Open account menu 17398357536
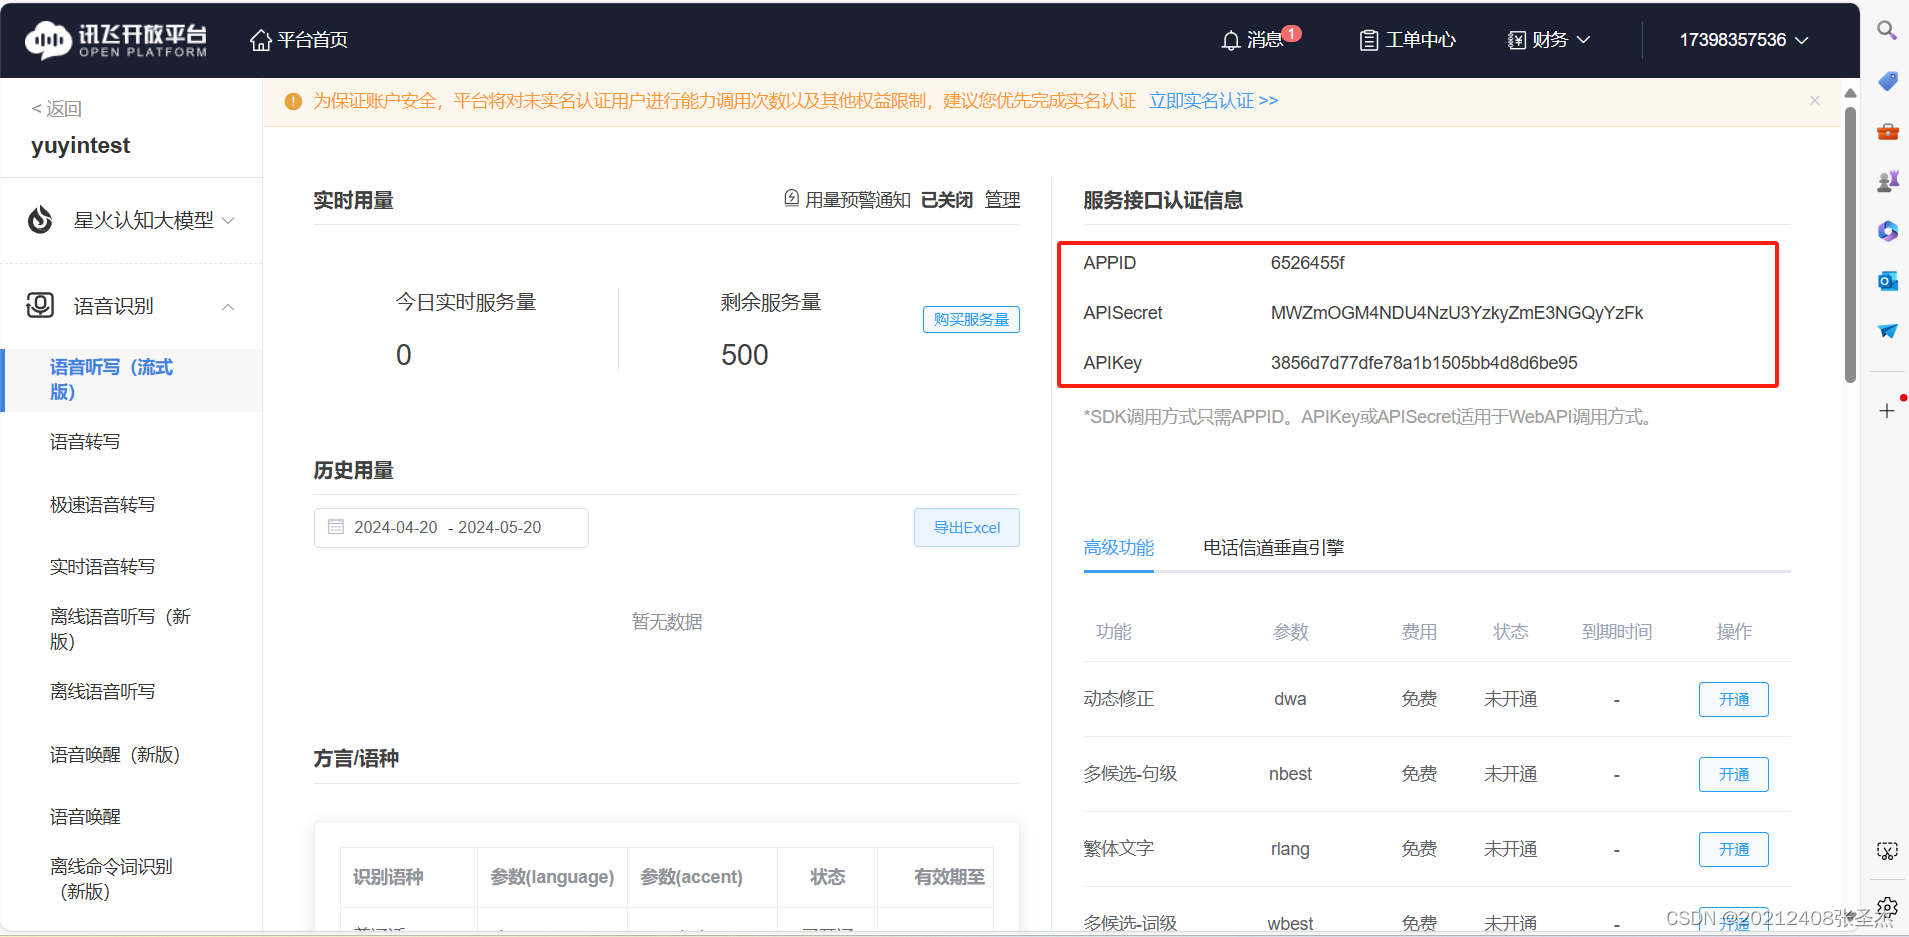The height and width of the screenshot is (937, 1909). [x=1744, y=40]
